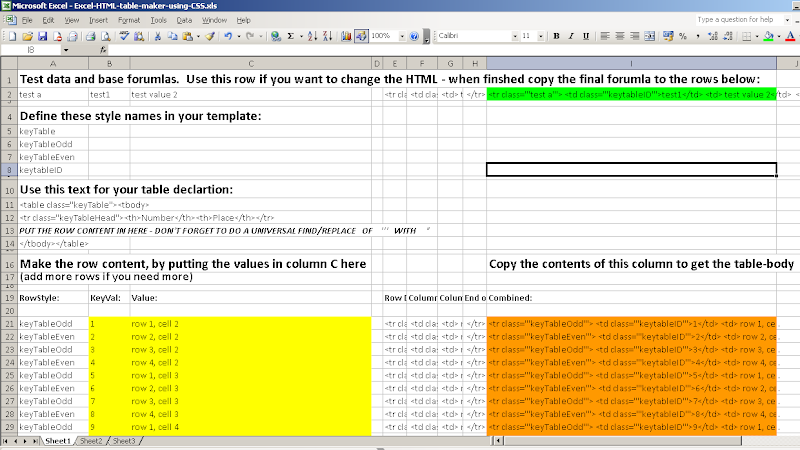Print the sheet using printer icon
800x450 pixels.
pyautogui.click(x=91, y=36)
